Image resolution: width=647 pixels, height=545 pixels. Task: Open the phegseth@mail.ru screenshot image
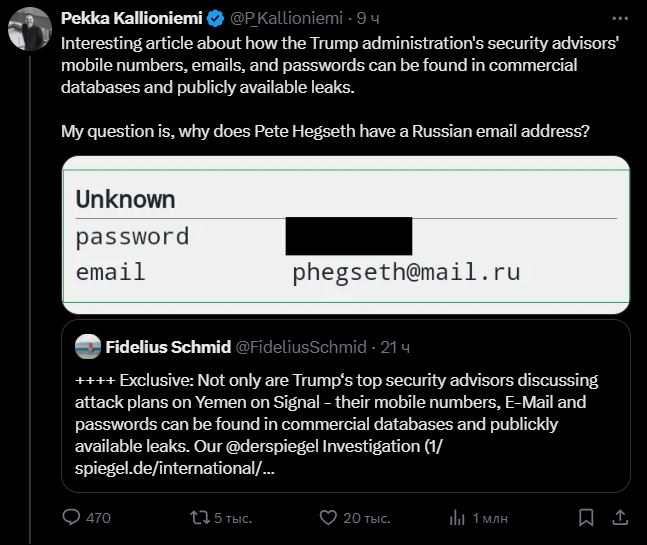346,231
